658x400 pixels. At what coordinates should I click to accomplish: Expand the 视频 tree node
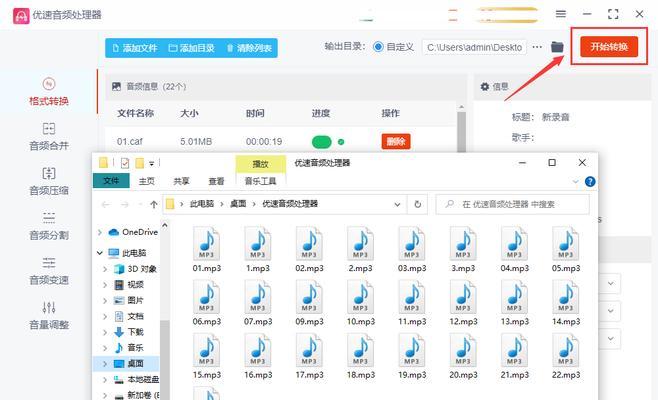tap(105, 285)
